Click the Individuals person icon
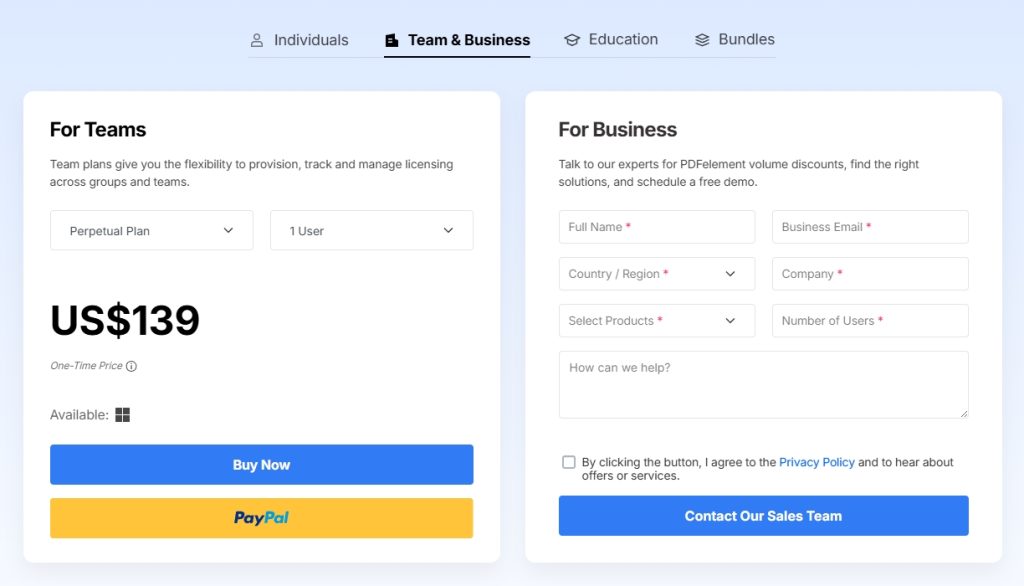 tap(257, 41)
